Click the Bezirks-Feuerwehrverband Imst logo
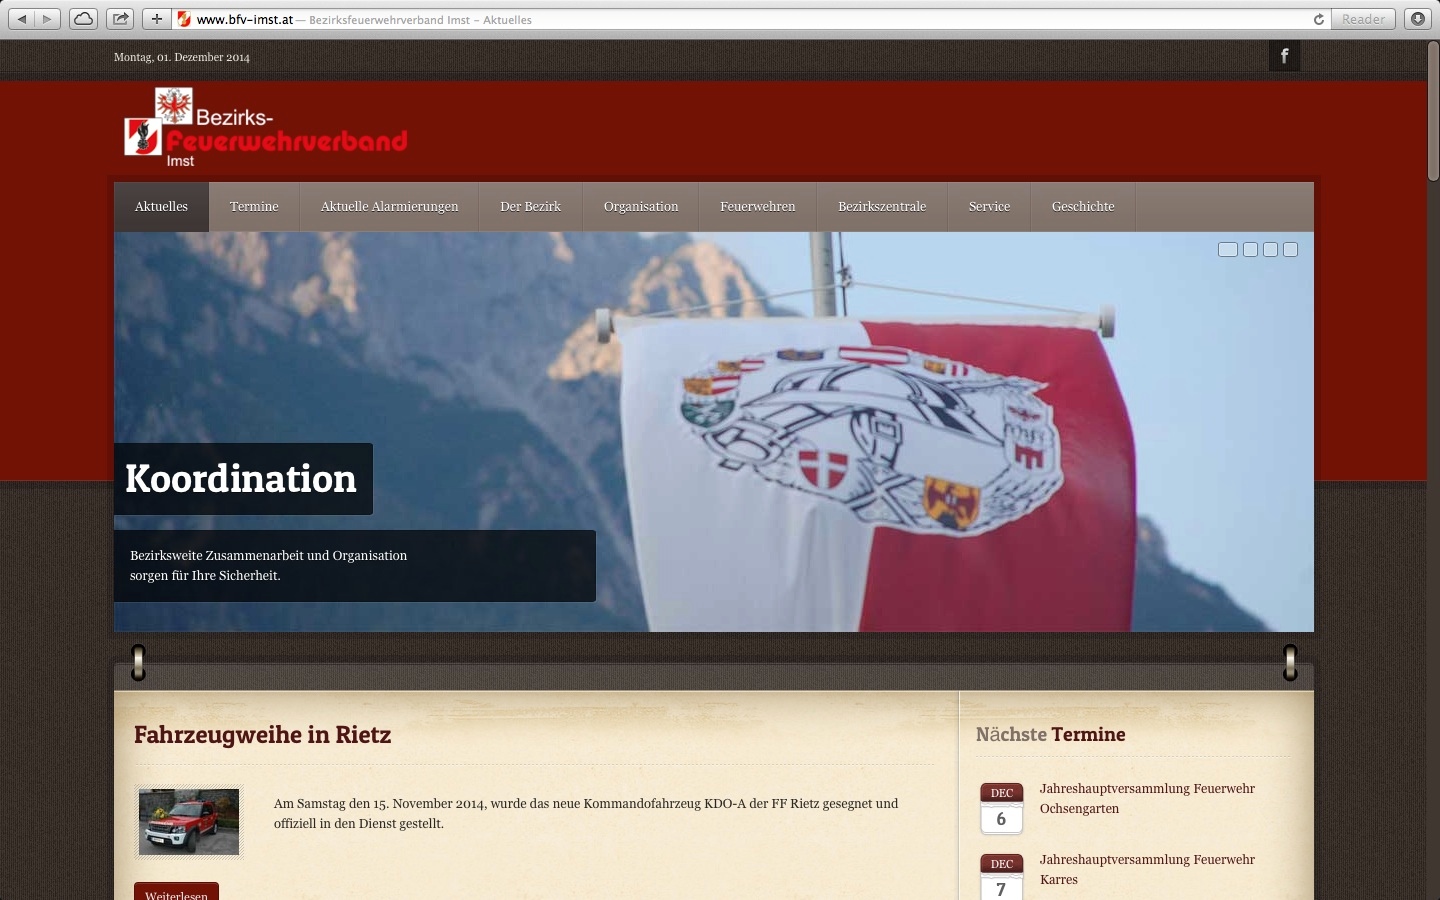 click(x=266, y=128)
